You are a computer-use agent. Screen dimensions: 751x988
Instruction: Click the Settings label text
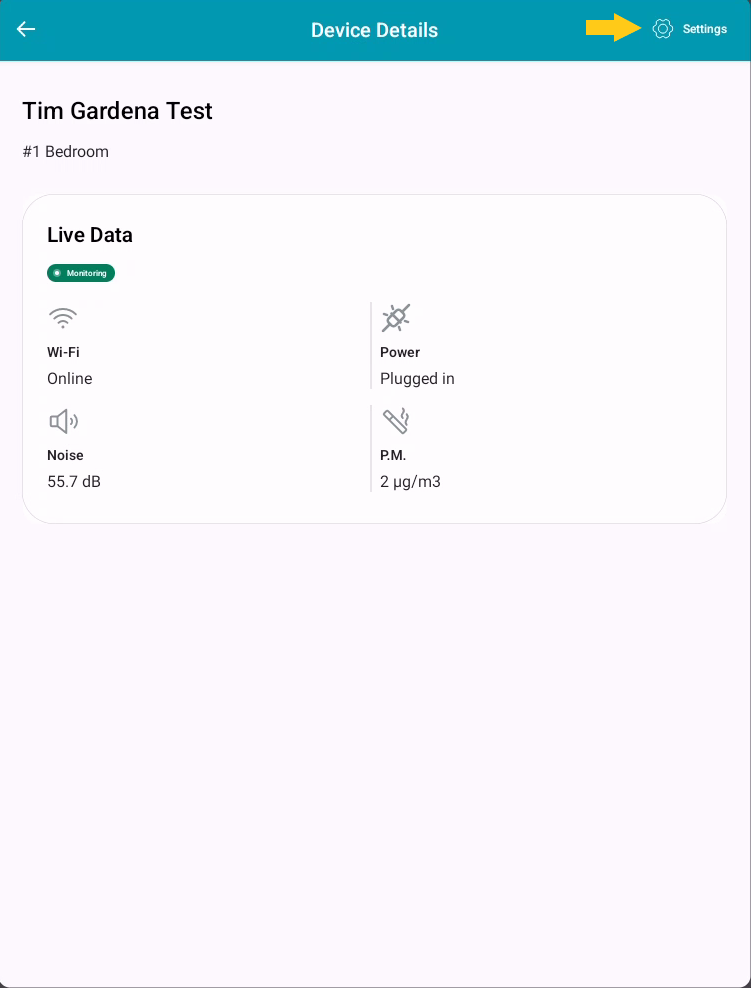click(705, 29)
